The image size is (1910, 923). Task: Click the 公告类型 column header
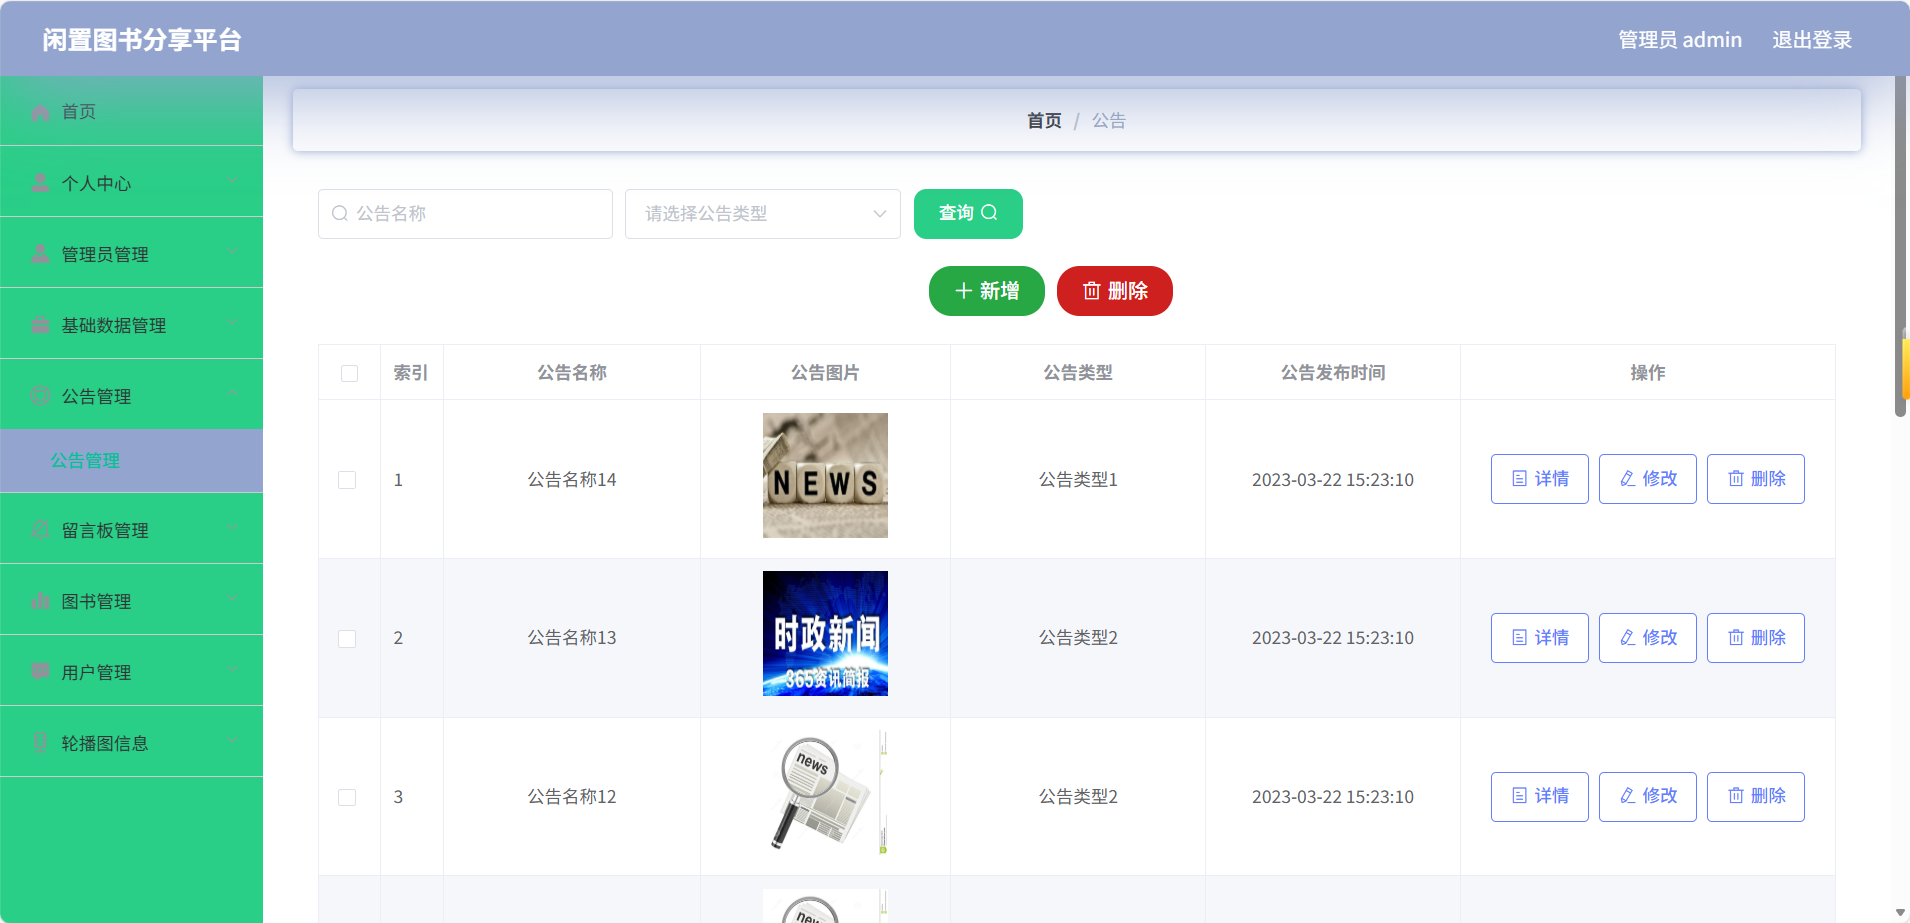(1078, 373)
